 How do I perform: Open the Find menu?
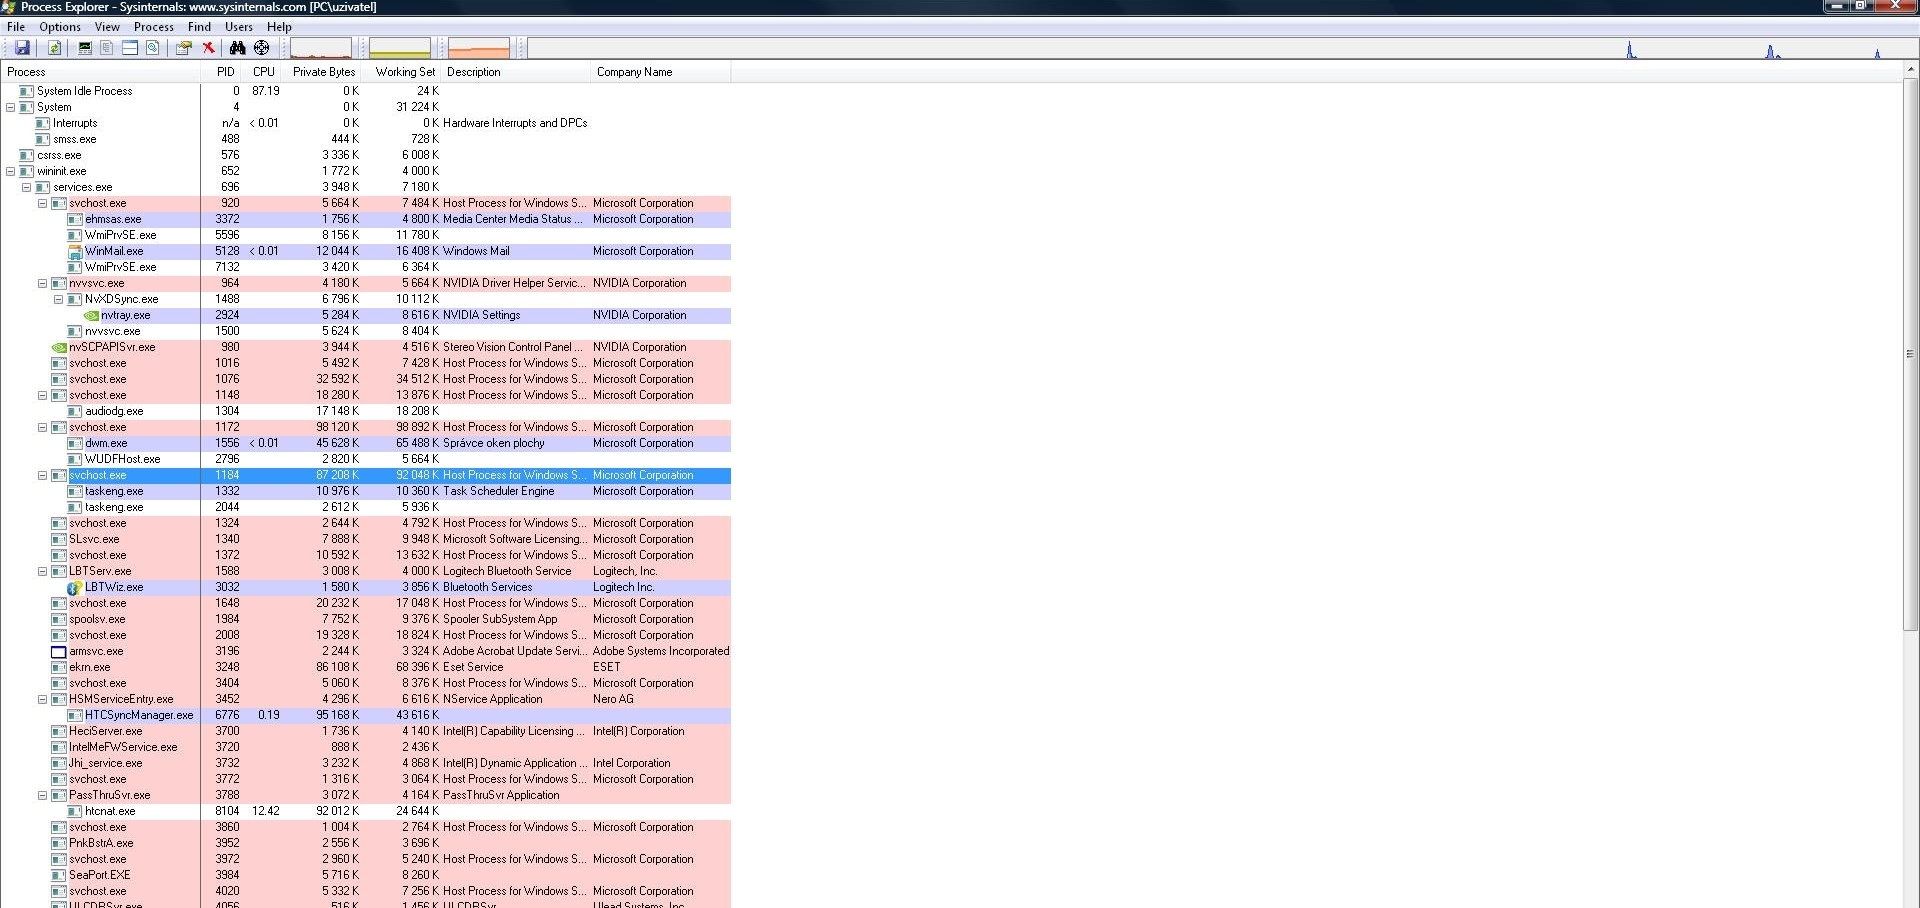[199, 27]
